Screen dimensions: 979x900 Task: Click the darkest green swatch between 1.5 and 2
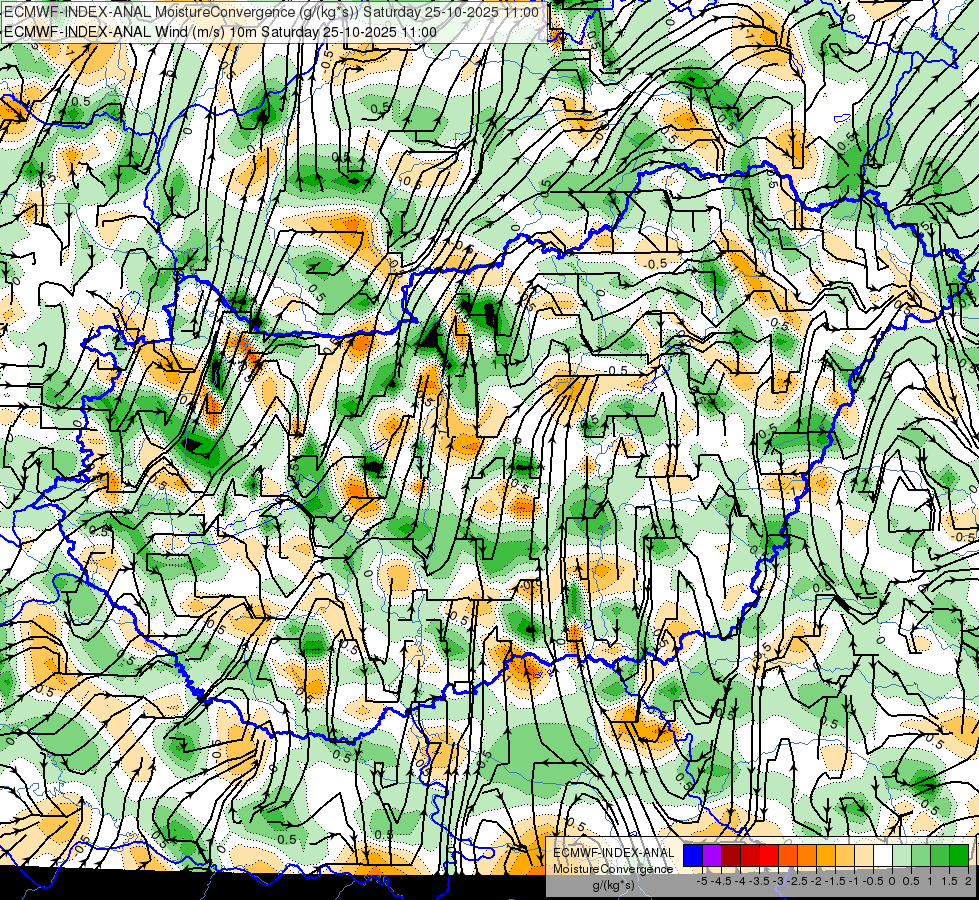coord(959,856)
